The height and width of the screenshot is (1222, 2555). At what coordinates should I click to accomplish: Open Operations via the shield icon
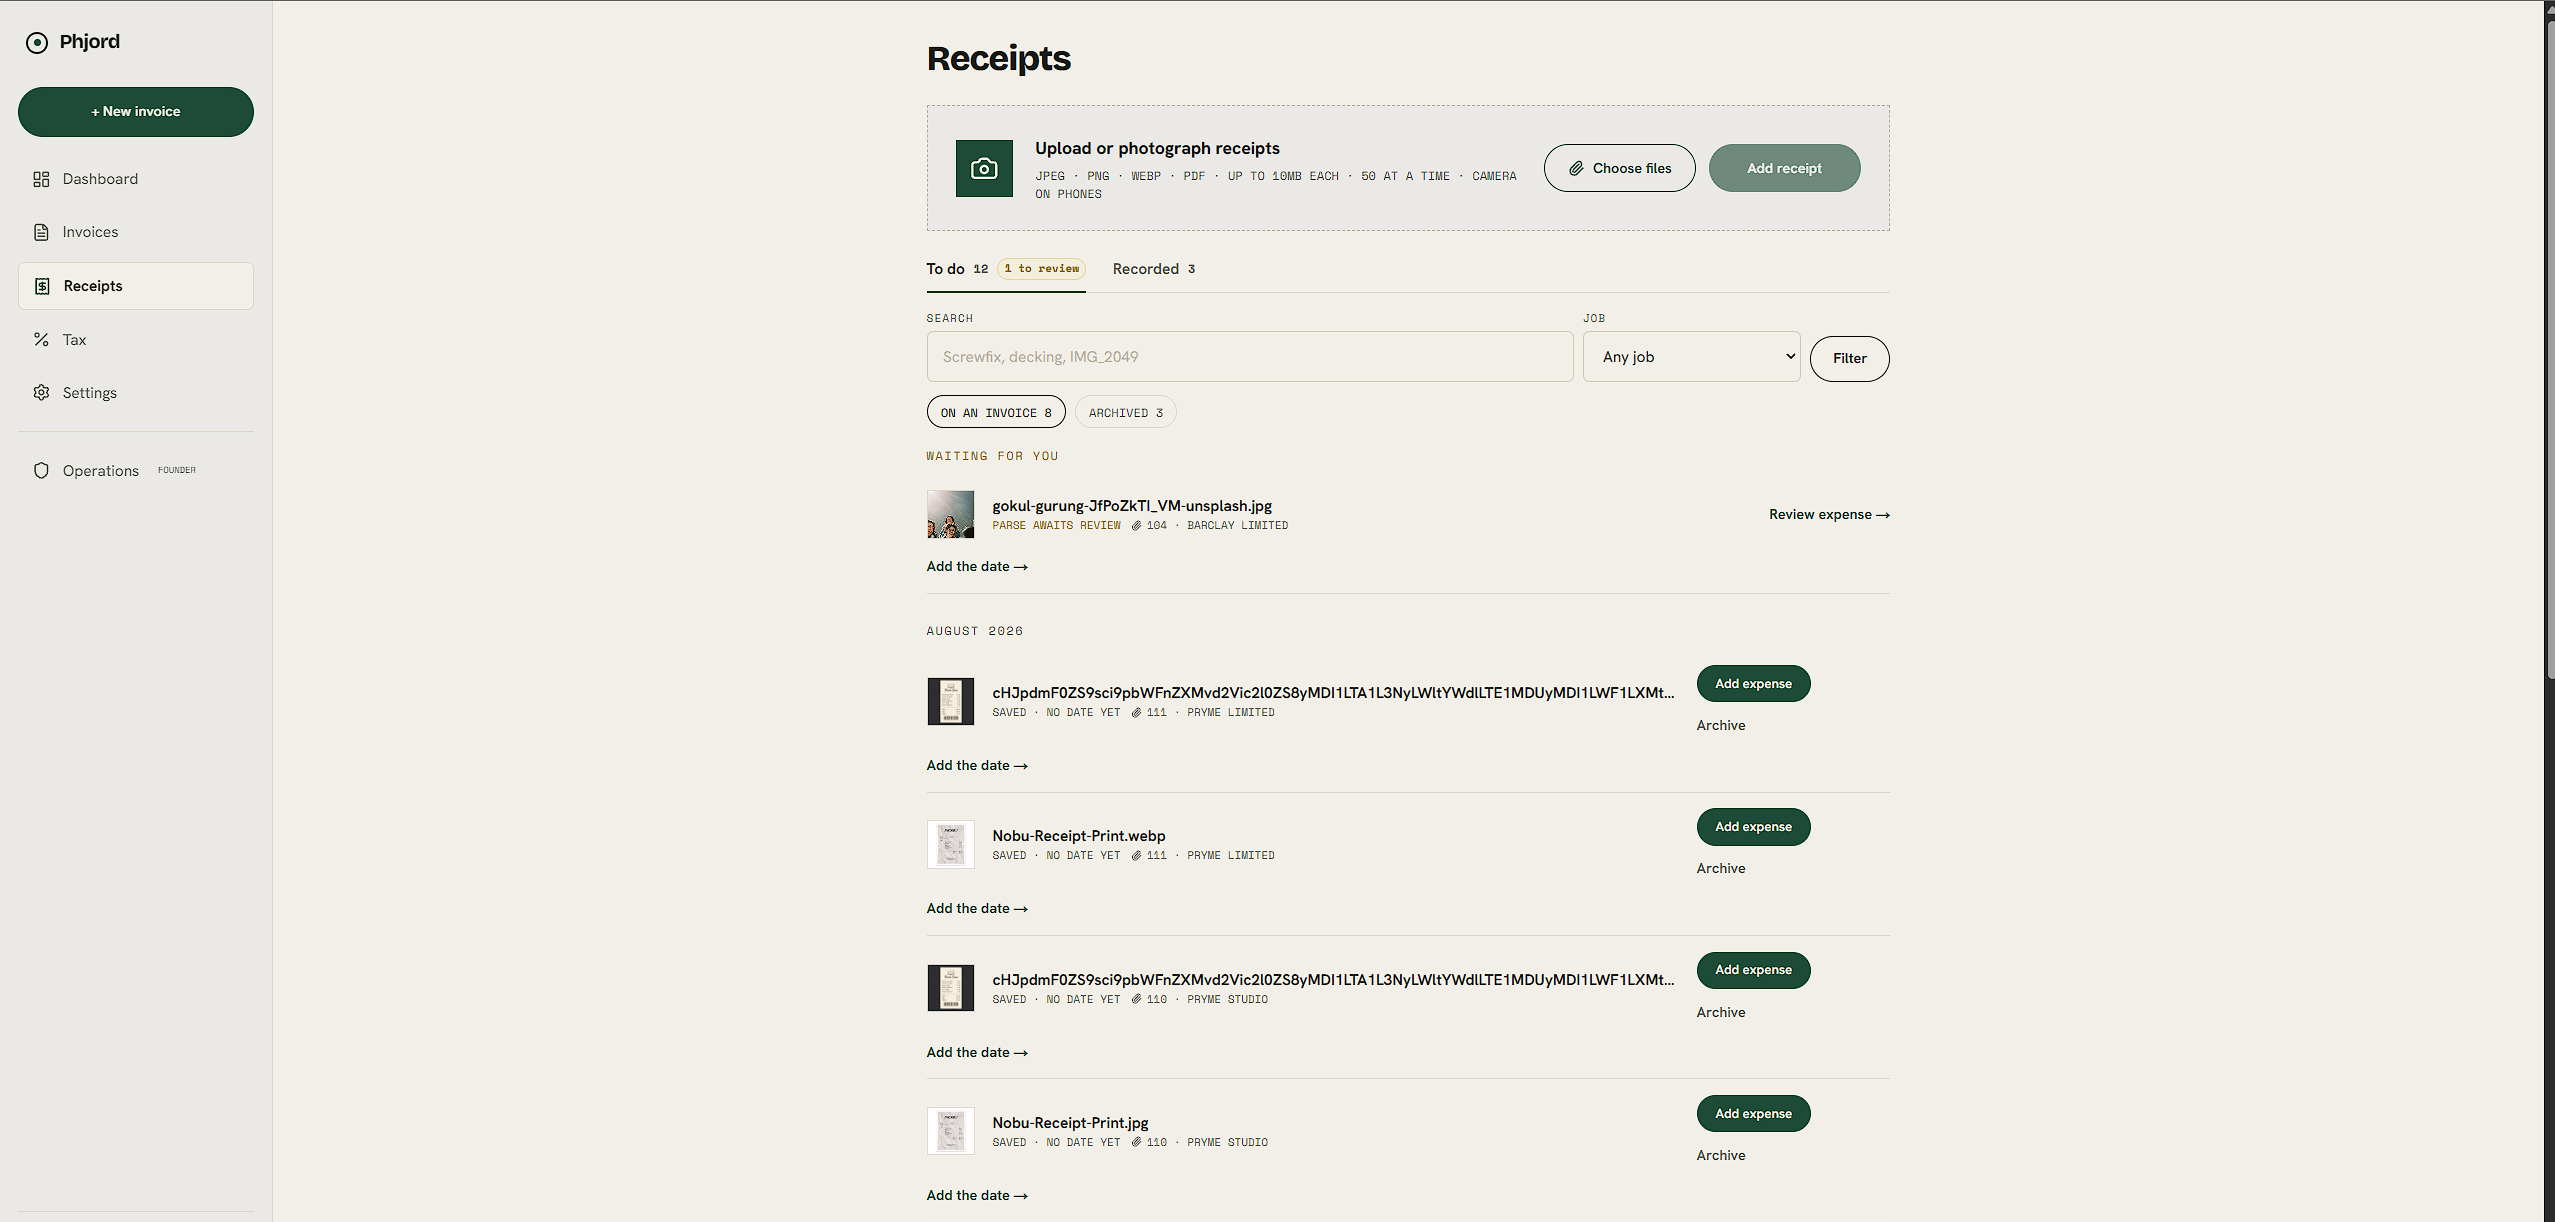click(x=41, y=471)
